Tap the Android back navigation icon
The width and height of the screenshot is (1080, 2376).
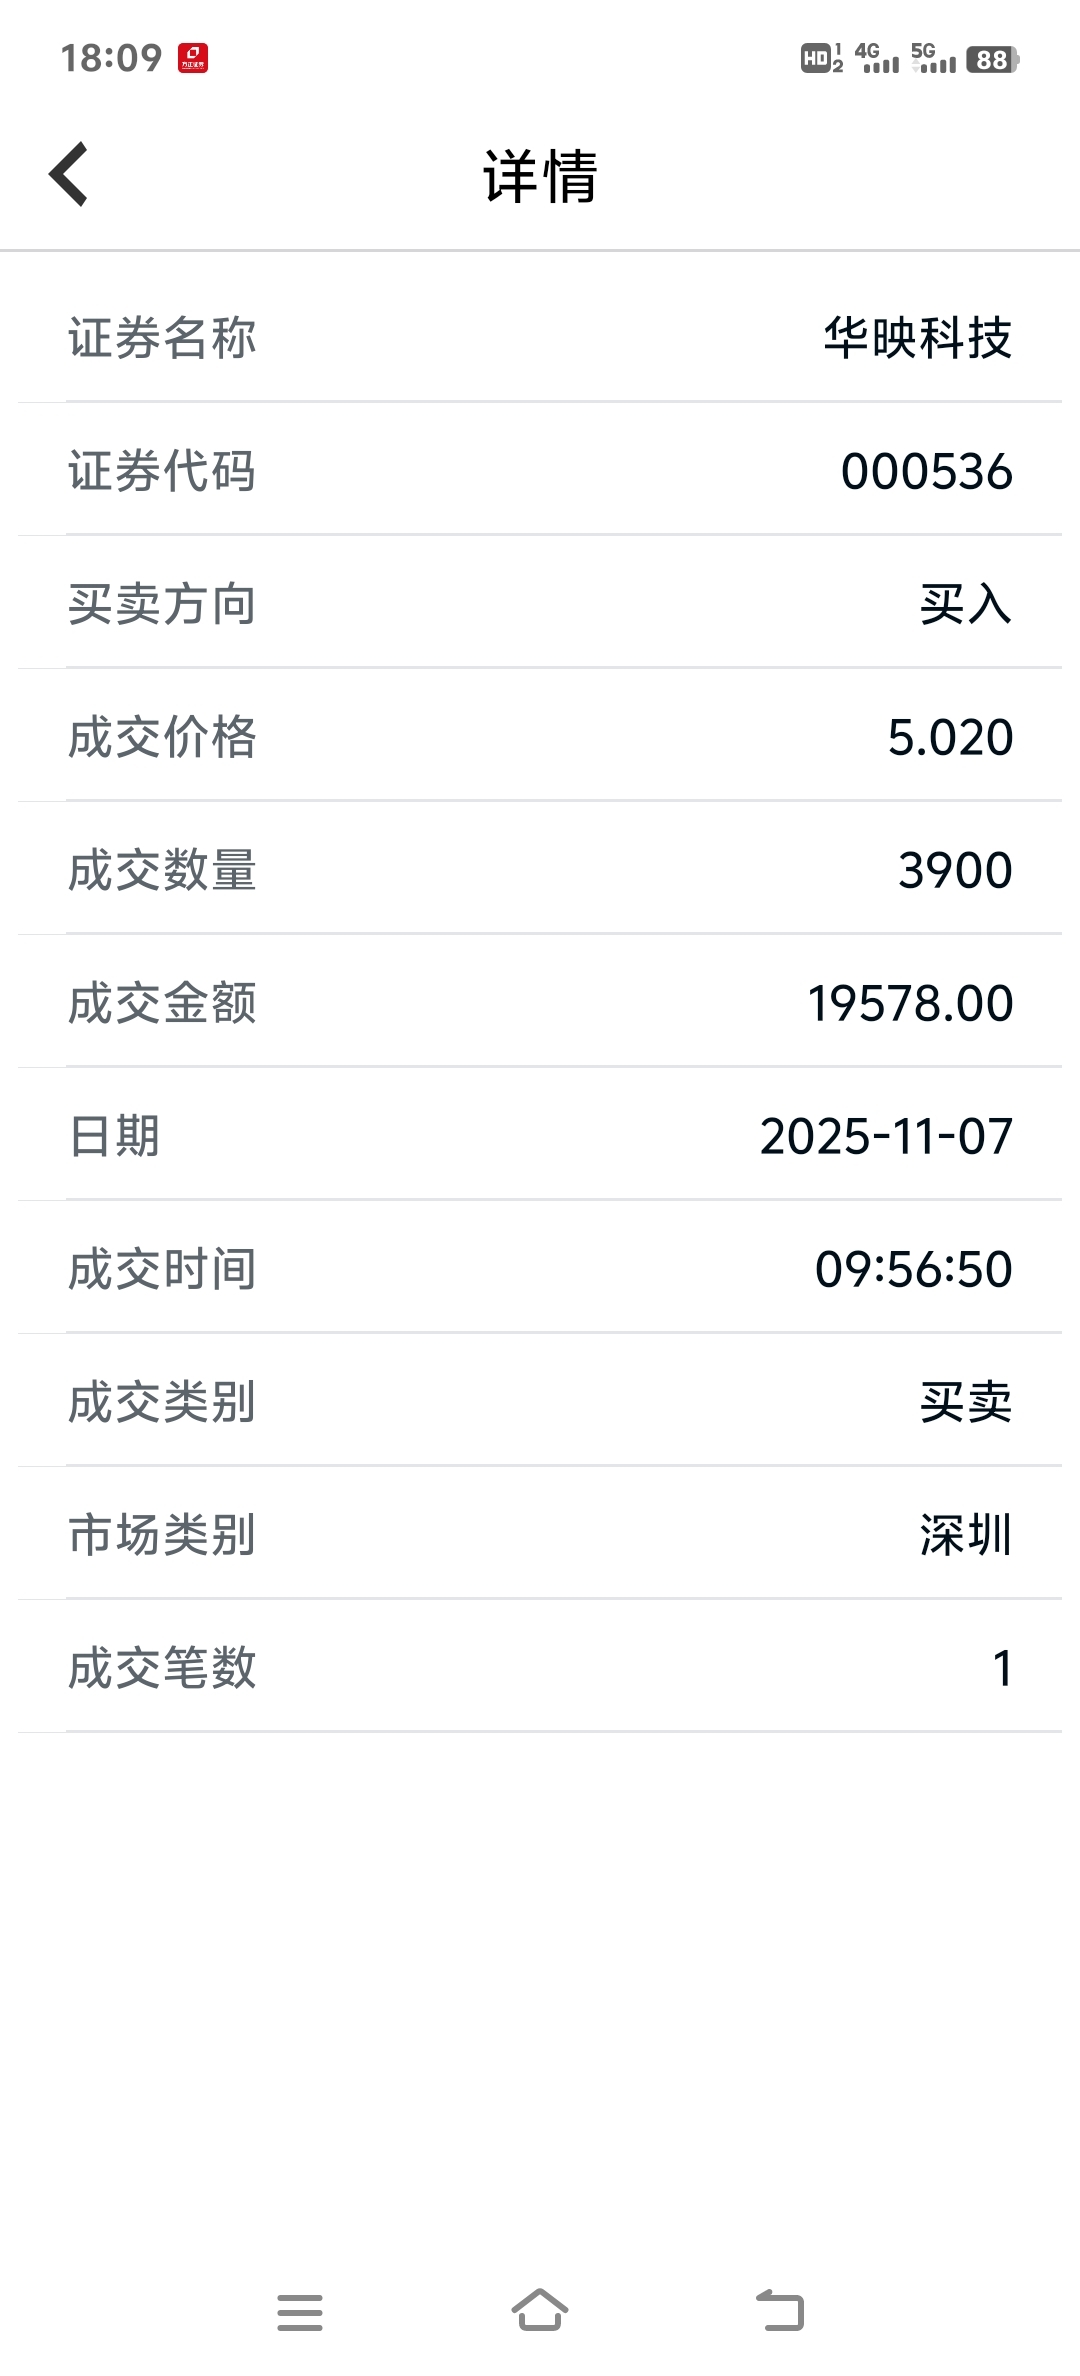pyautogui.click(x=780, y=2310)
